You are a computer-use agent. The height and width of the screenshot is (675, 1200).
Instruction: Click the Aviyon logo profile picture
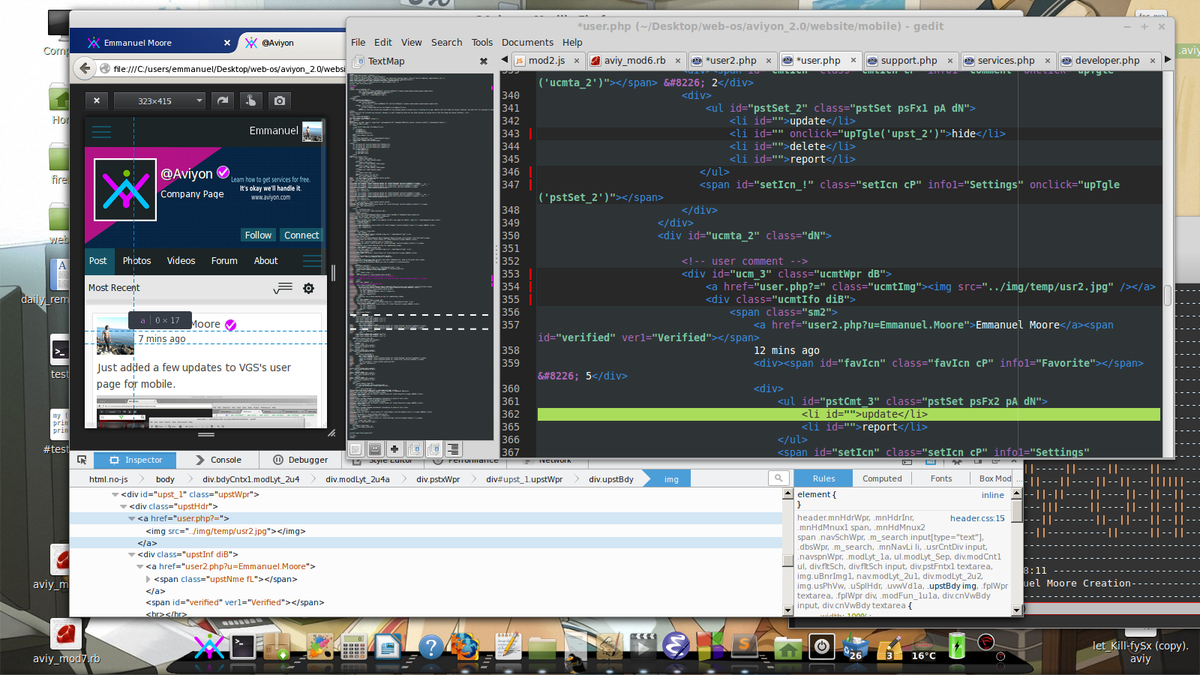pyautogui.click(x=125, y=189)
